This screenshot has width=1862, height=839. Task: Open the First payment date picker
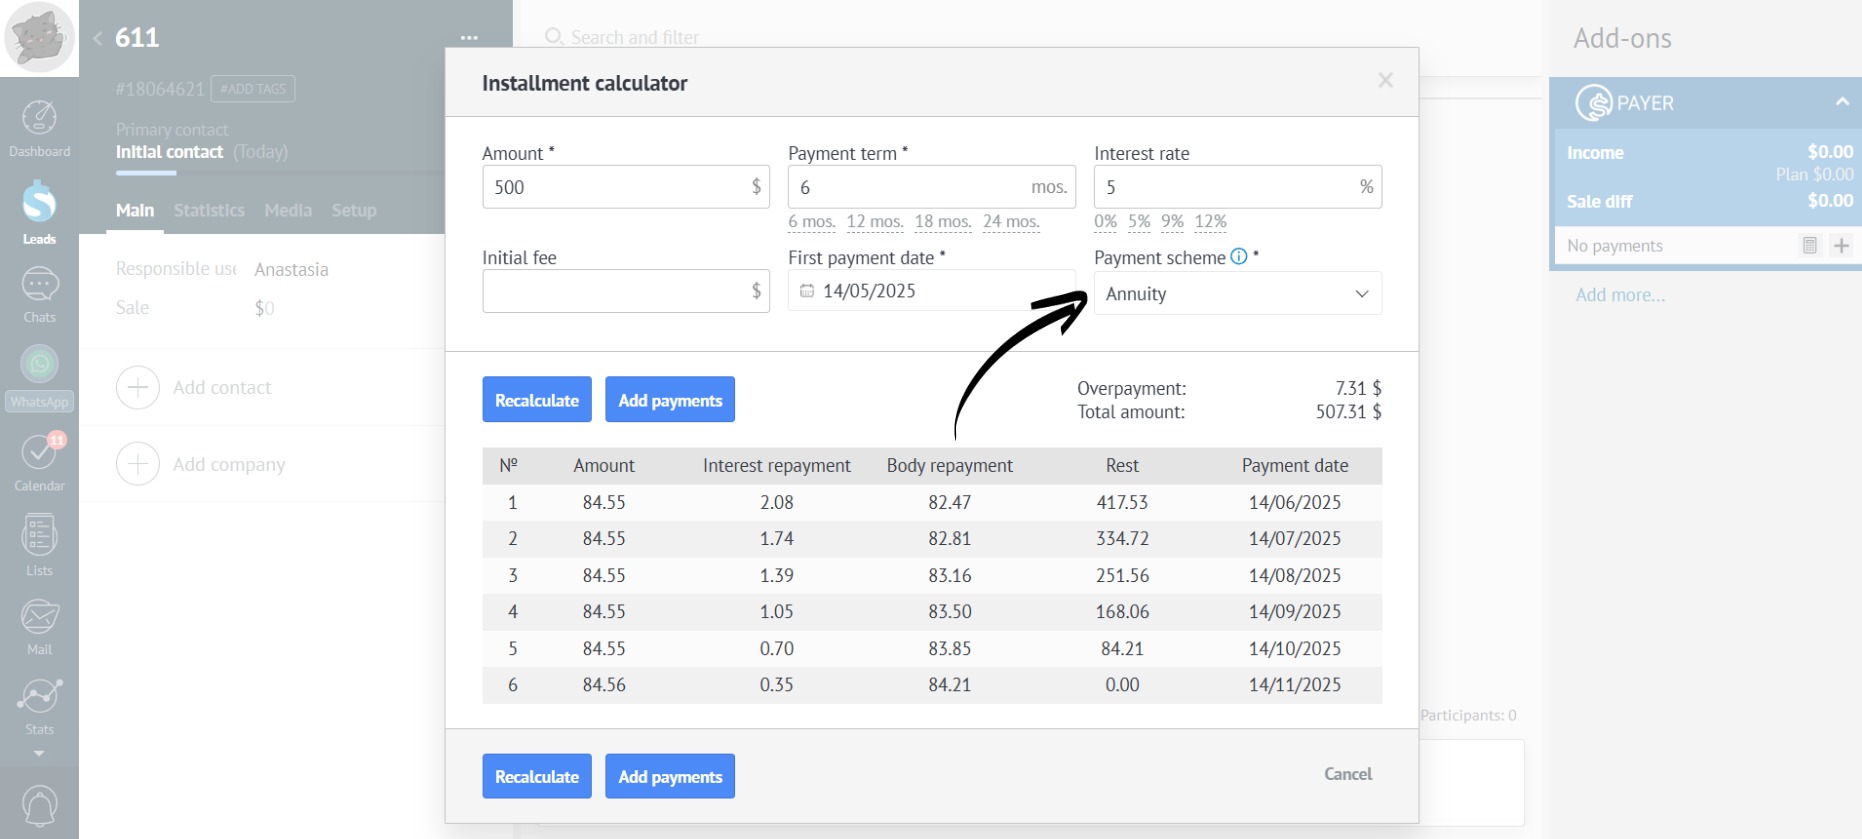(x=930, y=291)
